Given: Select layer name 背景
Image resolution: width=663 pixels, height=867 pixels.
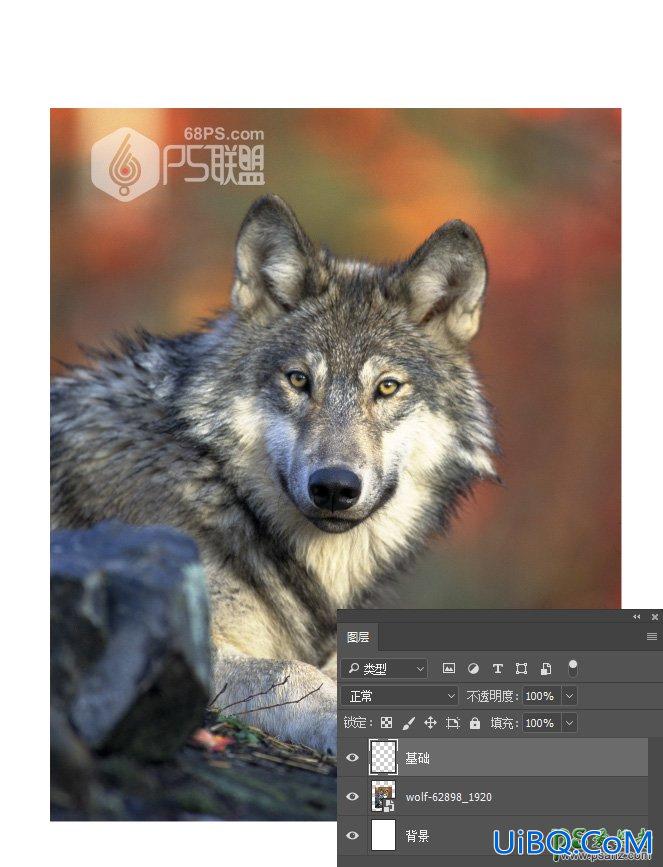Looking at the screenshot, I should click(x=417, y=835).
